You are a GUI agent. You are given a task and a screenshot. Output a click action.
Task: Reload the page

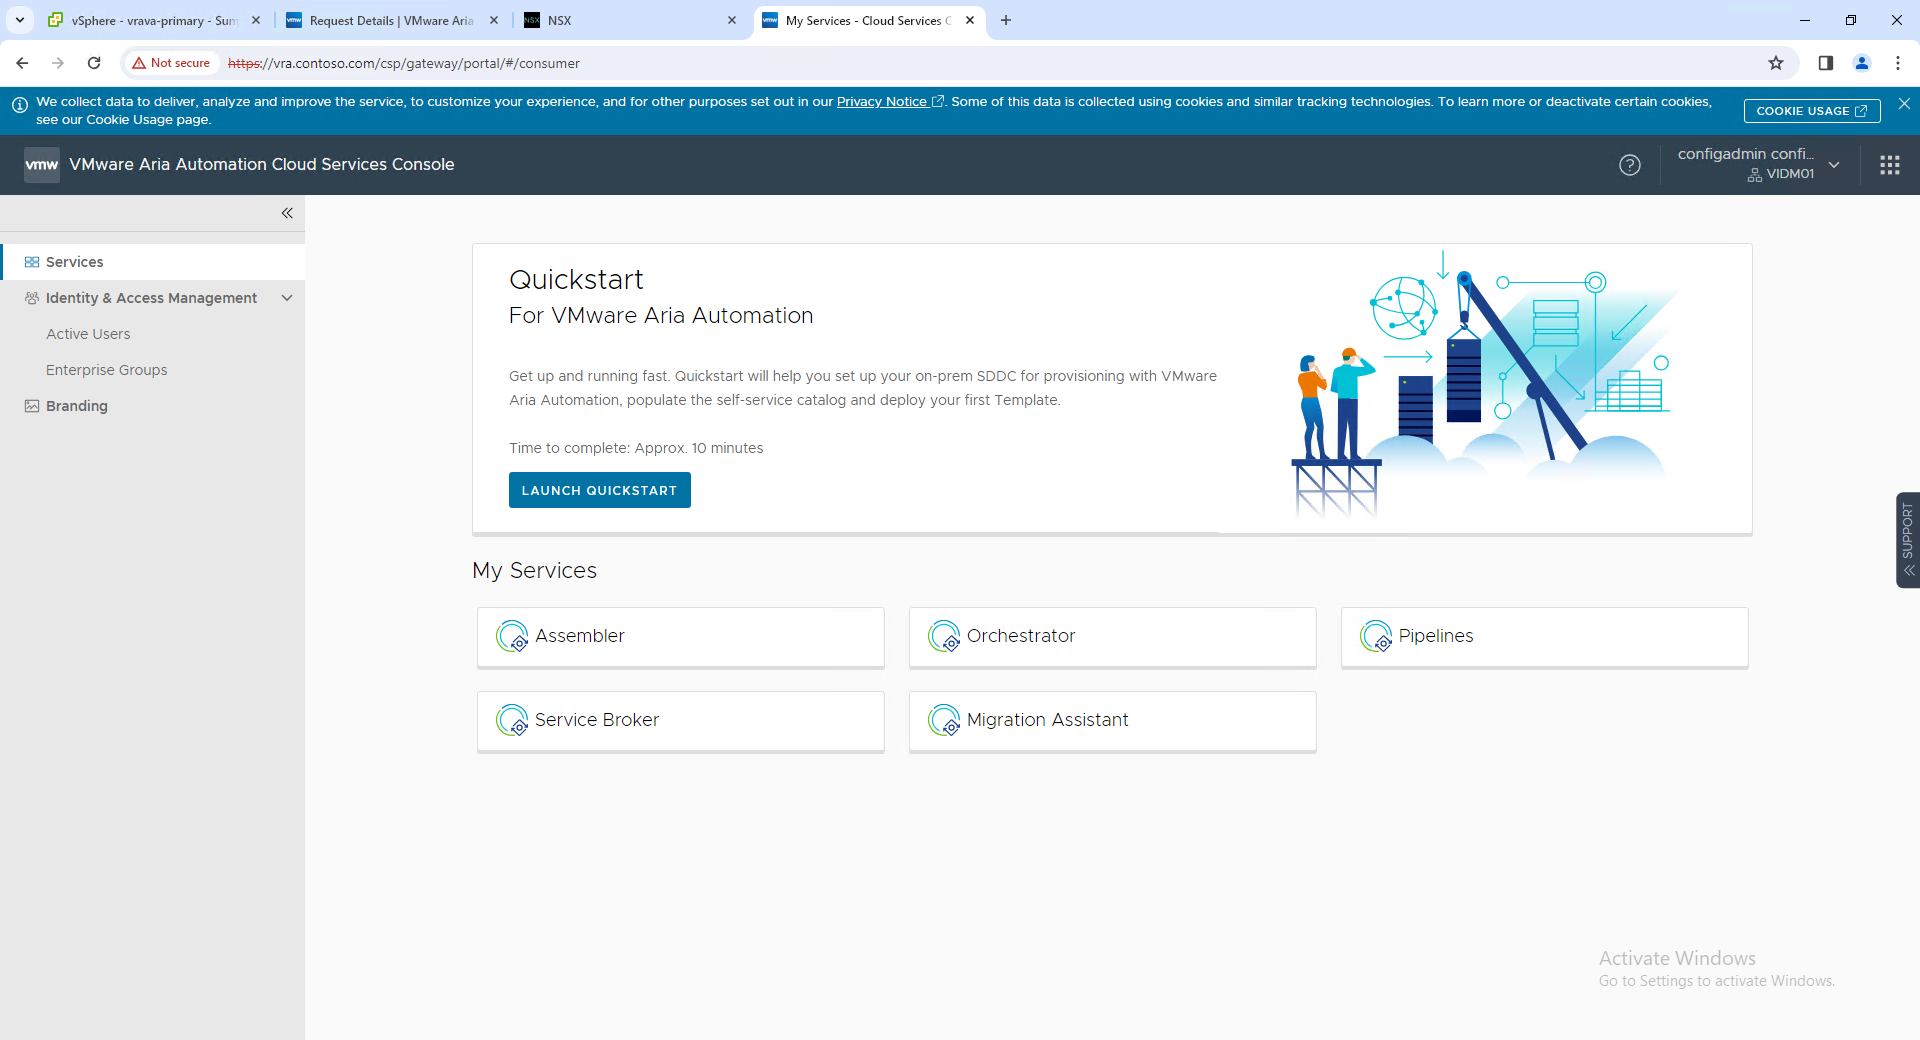[94, 63]
